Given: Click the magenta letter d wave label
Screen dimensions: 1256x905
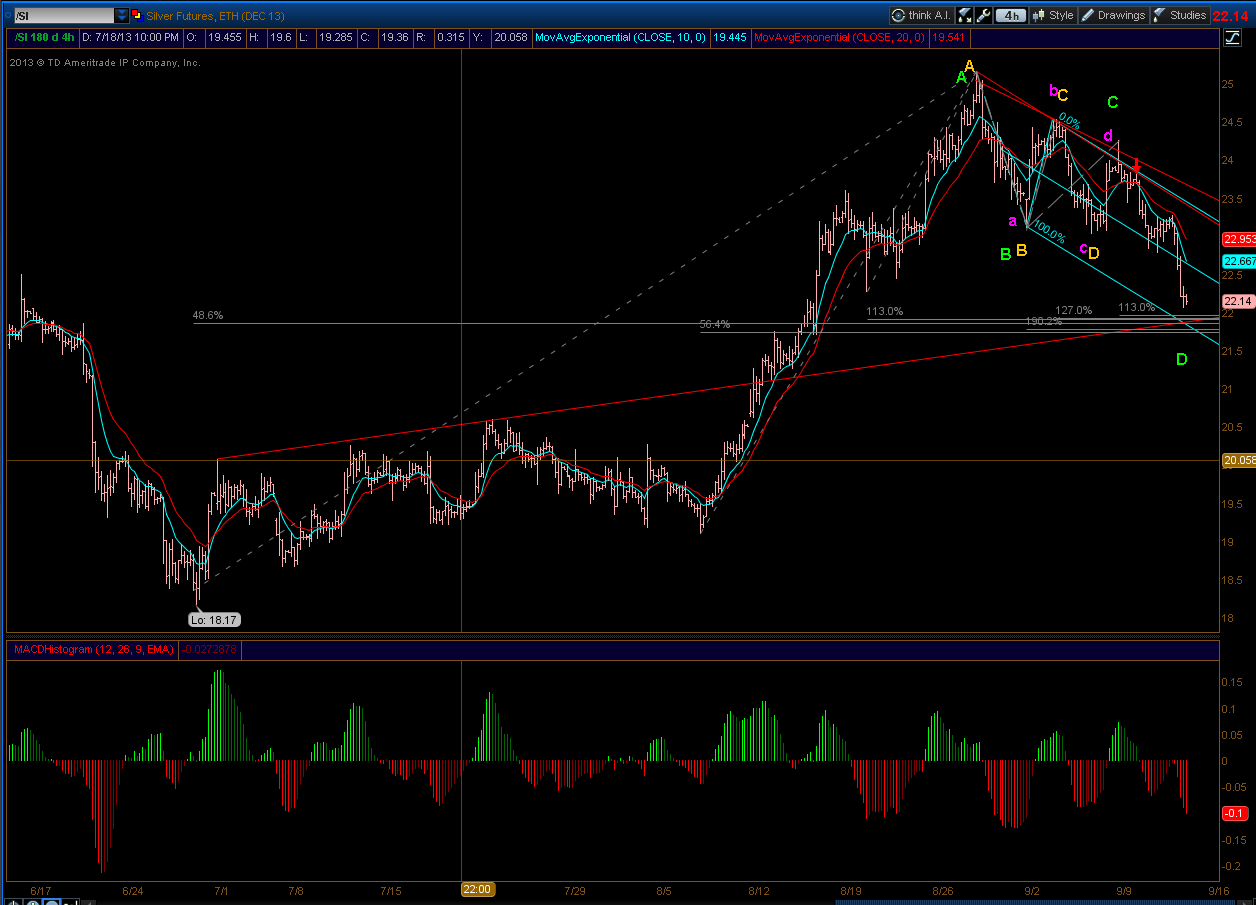Looking at the screenshot, I should (1107, 135).
